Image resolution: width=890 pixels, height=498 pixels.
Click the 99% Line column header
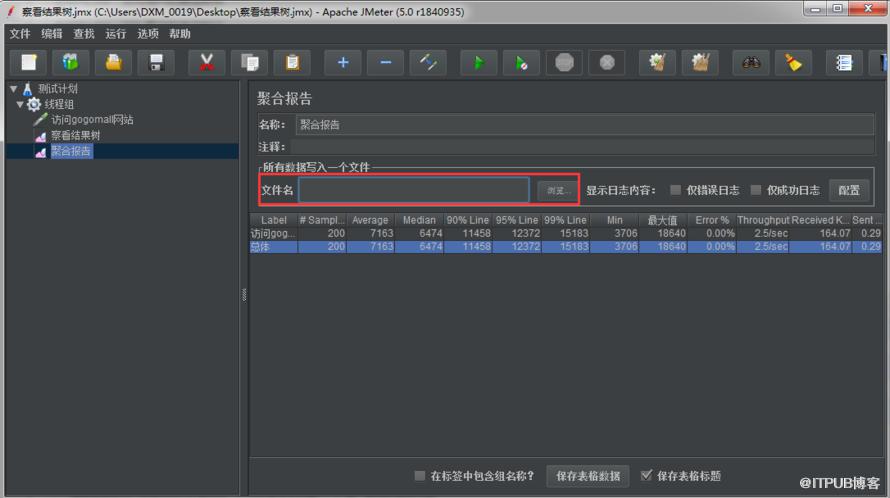[x=565, y=220]
